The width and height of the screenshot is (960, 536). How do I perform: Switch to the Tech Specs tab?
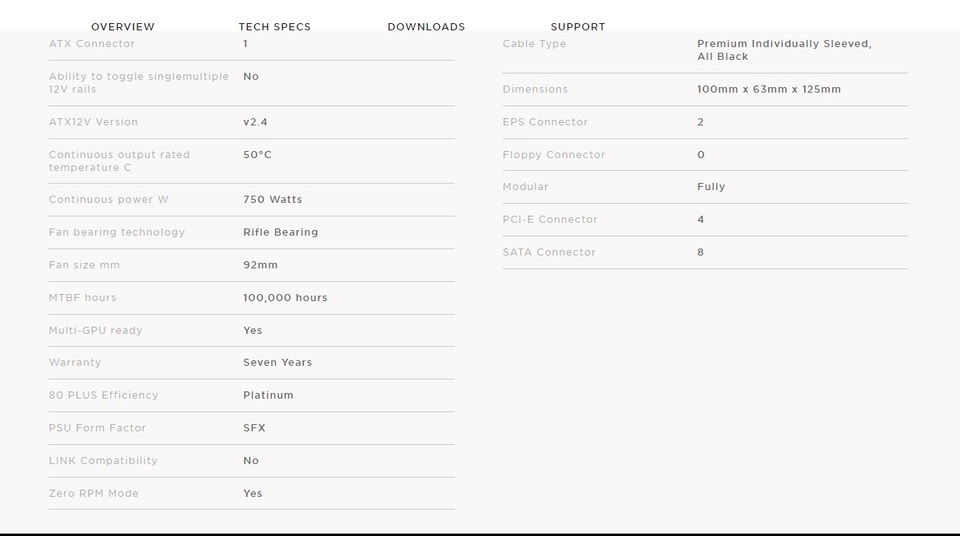pos(274,26)
